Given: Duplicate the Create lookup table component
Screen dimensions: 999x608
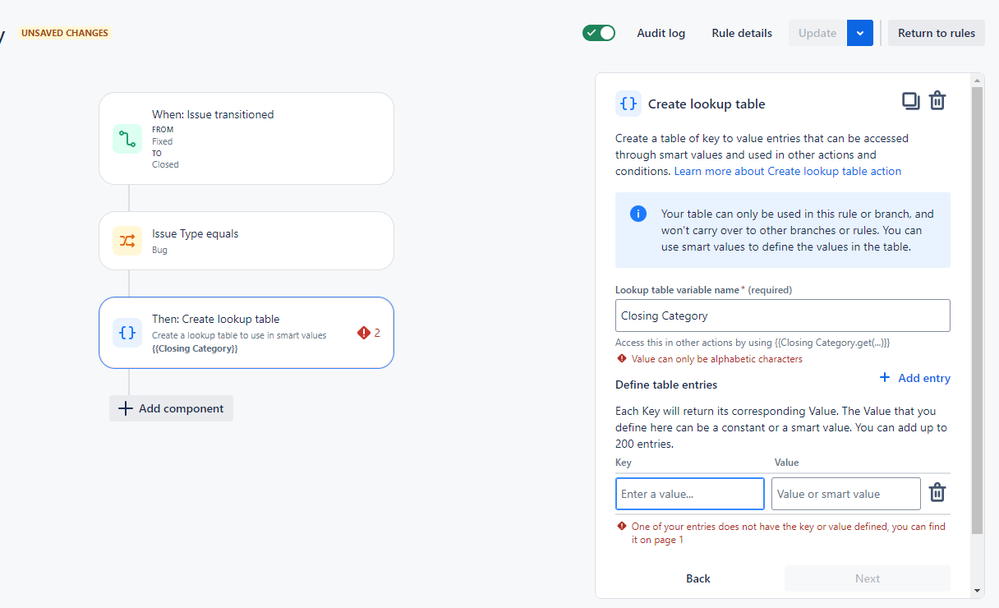Looking at the screenshot, I should [910, 101].
